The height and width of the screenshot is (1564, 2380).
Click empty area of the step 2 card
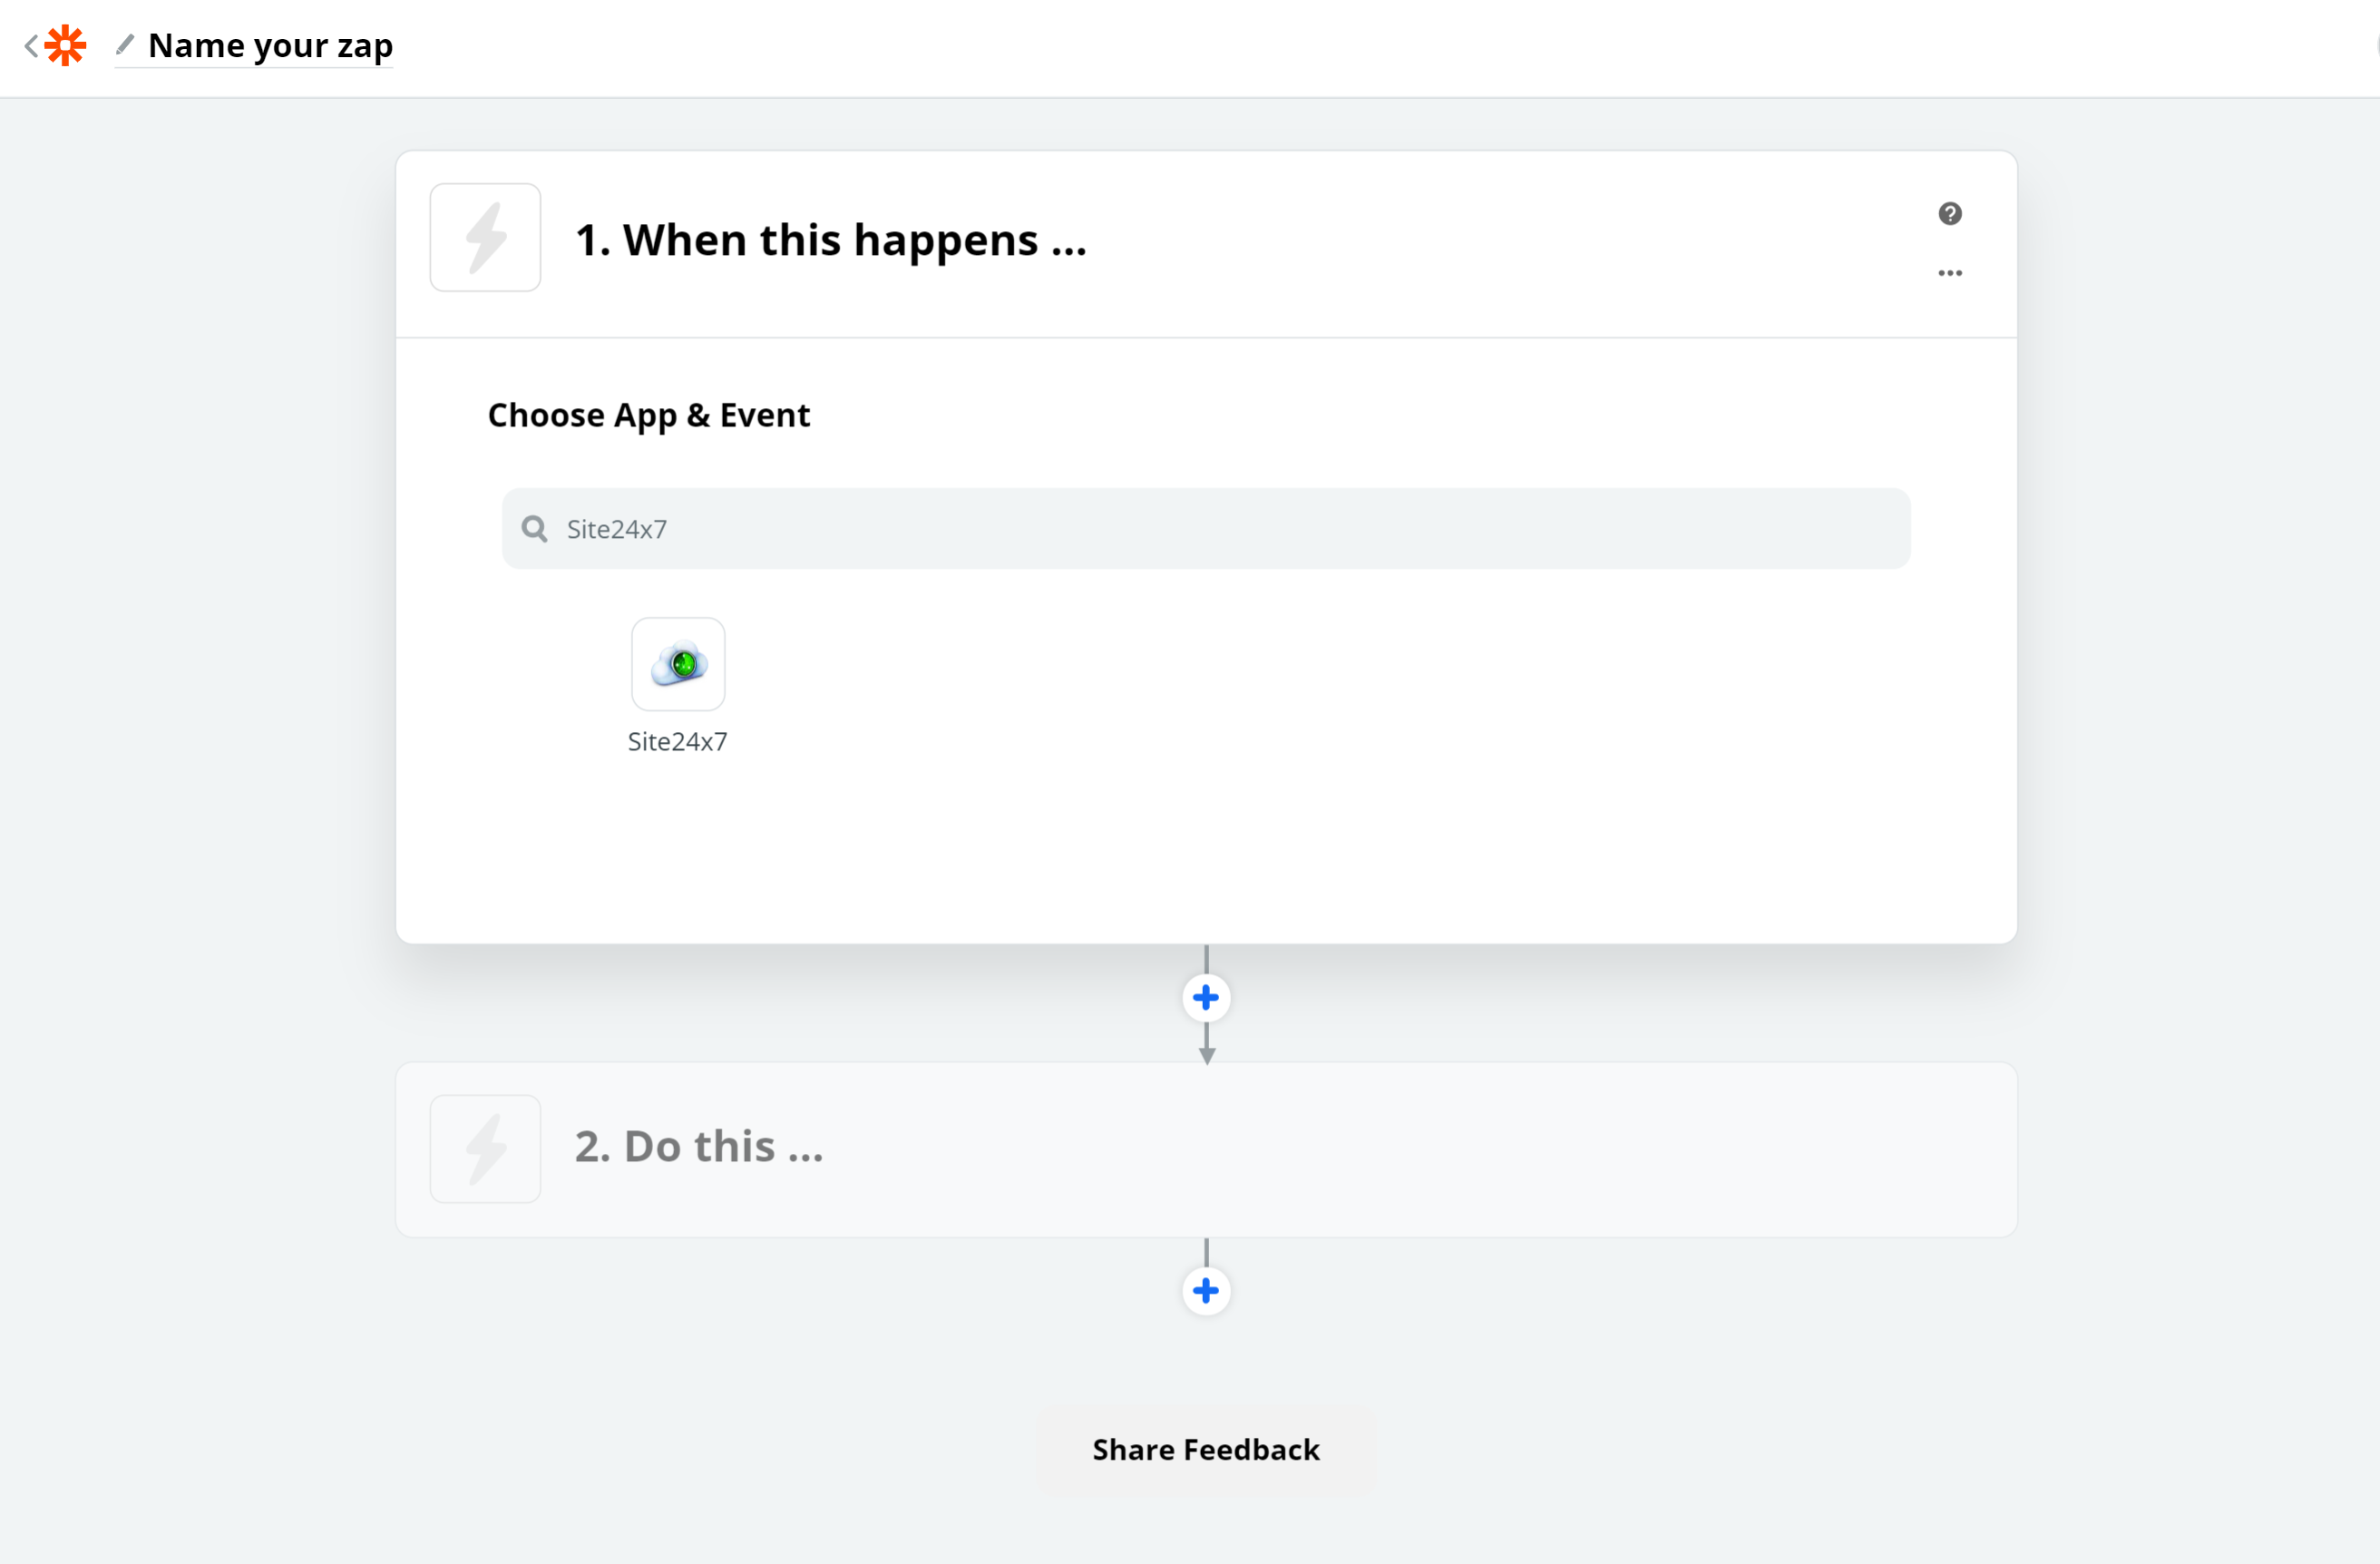click(1400, 1150)
